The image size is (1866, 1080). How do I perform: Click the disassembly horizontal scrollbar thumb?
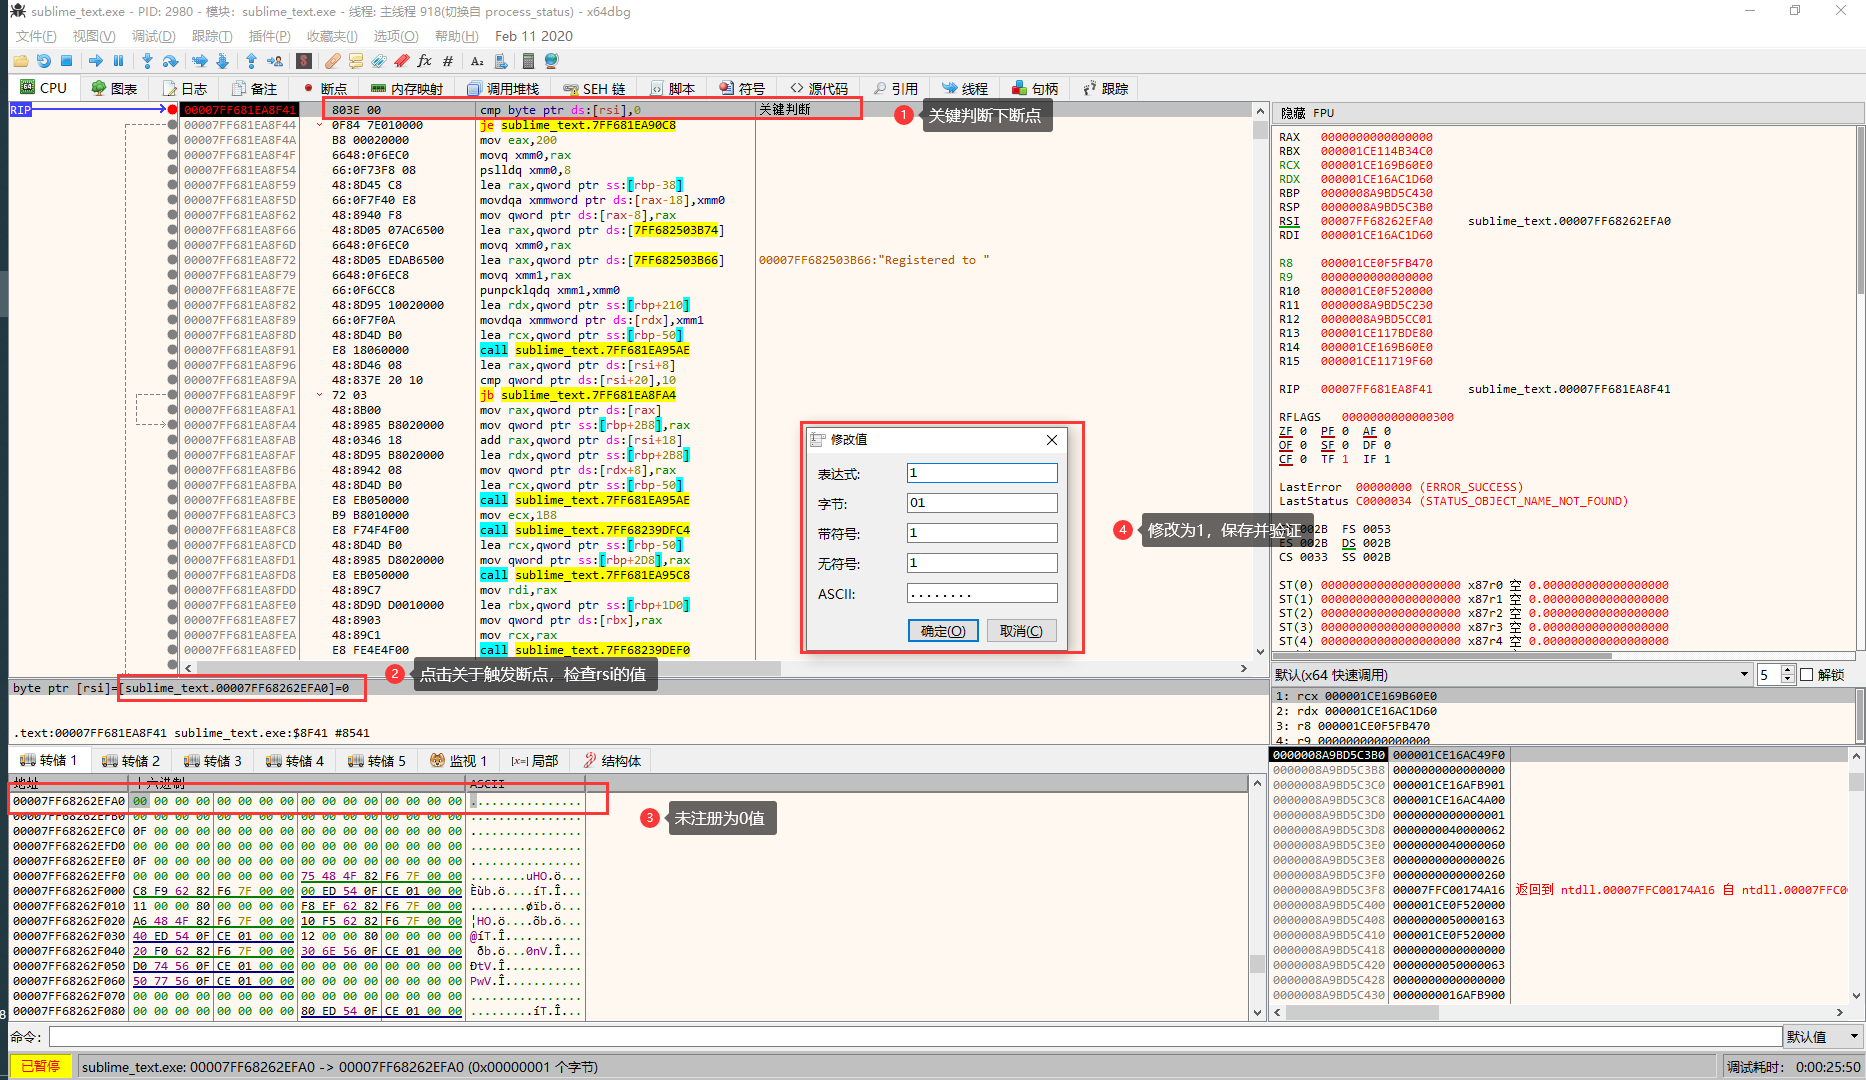(488, 668)
